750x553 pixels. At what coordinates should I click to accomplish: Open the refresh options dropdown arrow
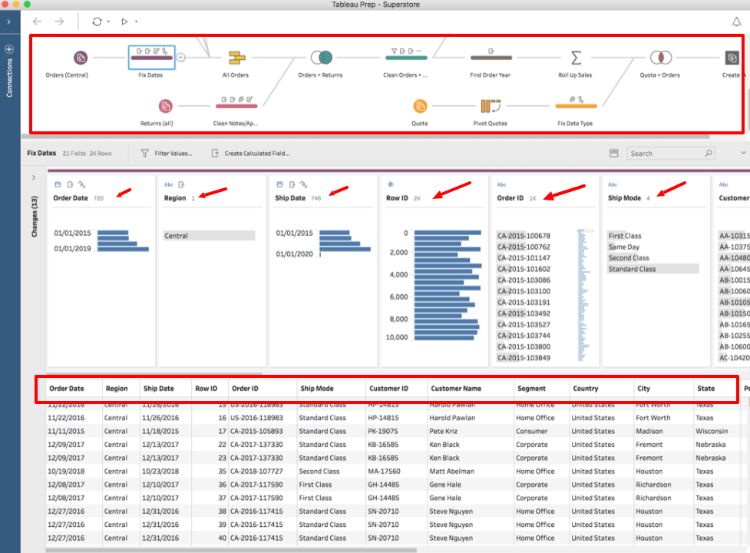click(x=109, y=22)
